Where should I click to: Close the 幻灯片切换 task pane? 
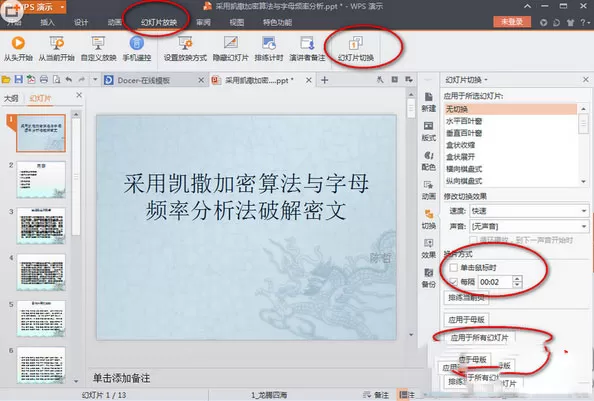(x=586, y=80)
